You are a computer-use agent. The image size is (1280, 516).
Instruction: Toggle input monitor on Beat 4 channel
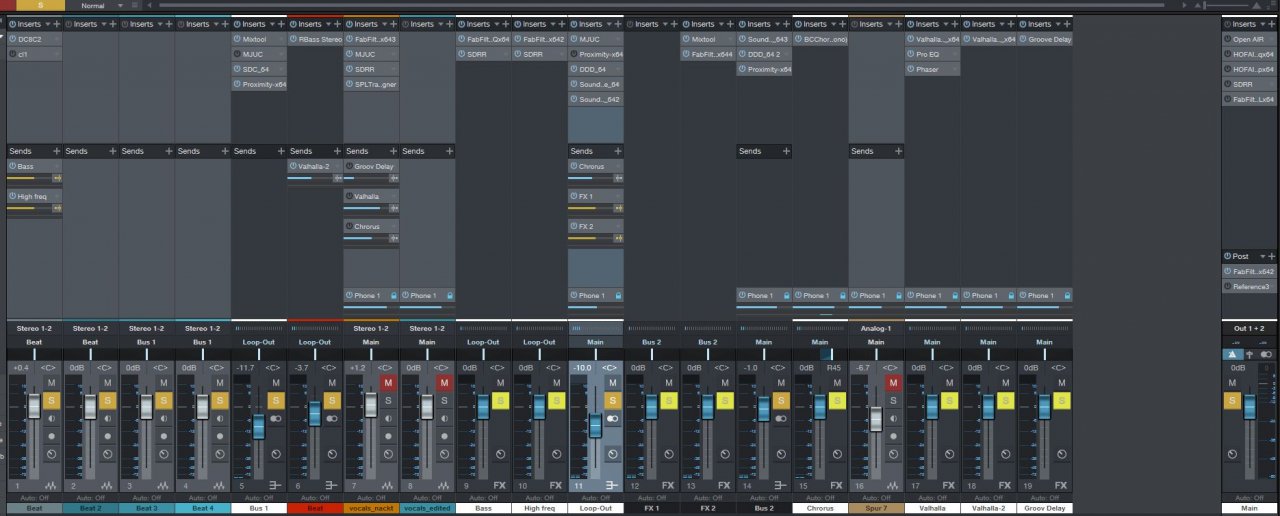click(220, 418)
